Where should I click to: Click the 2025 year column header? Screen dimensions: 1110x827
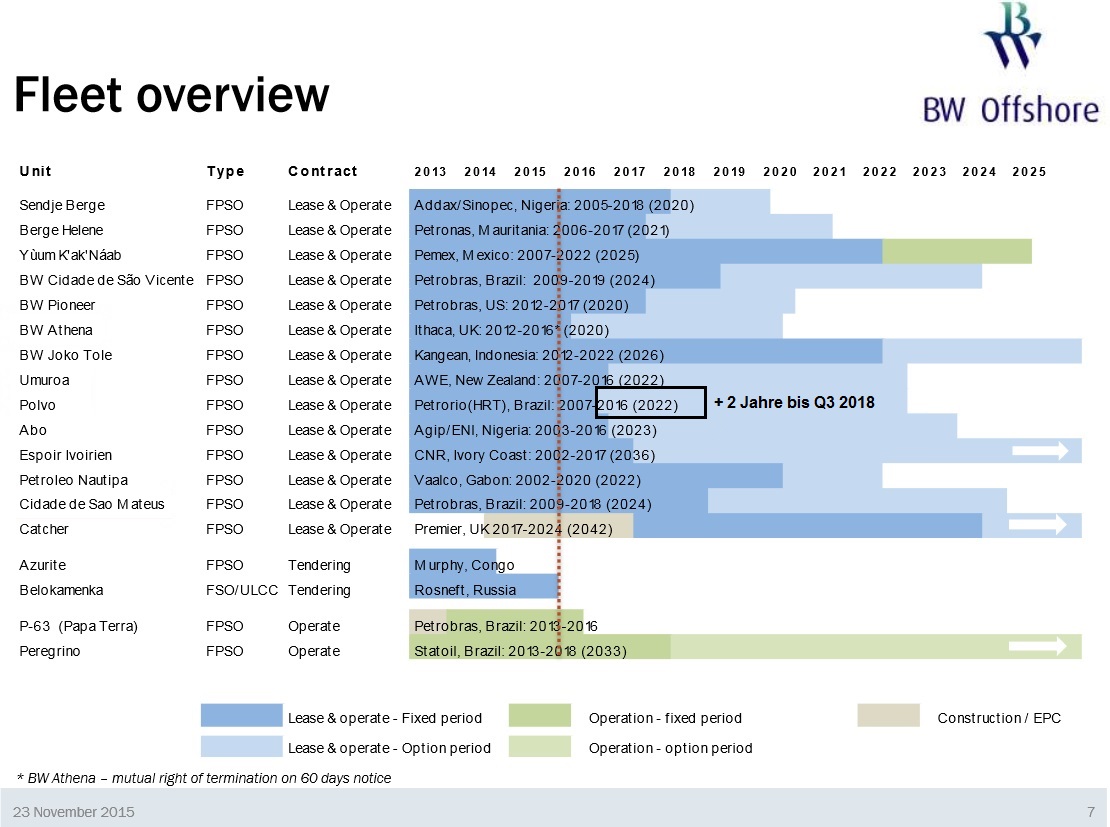tap(1029, 171)
